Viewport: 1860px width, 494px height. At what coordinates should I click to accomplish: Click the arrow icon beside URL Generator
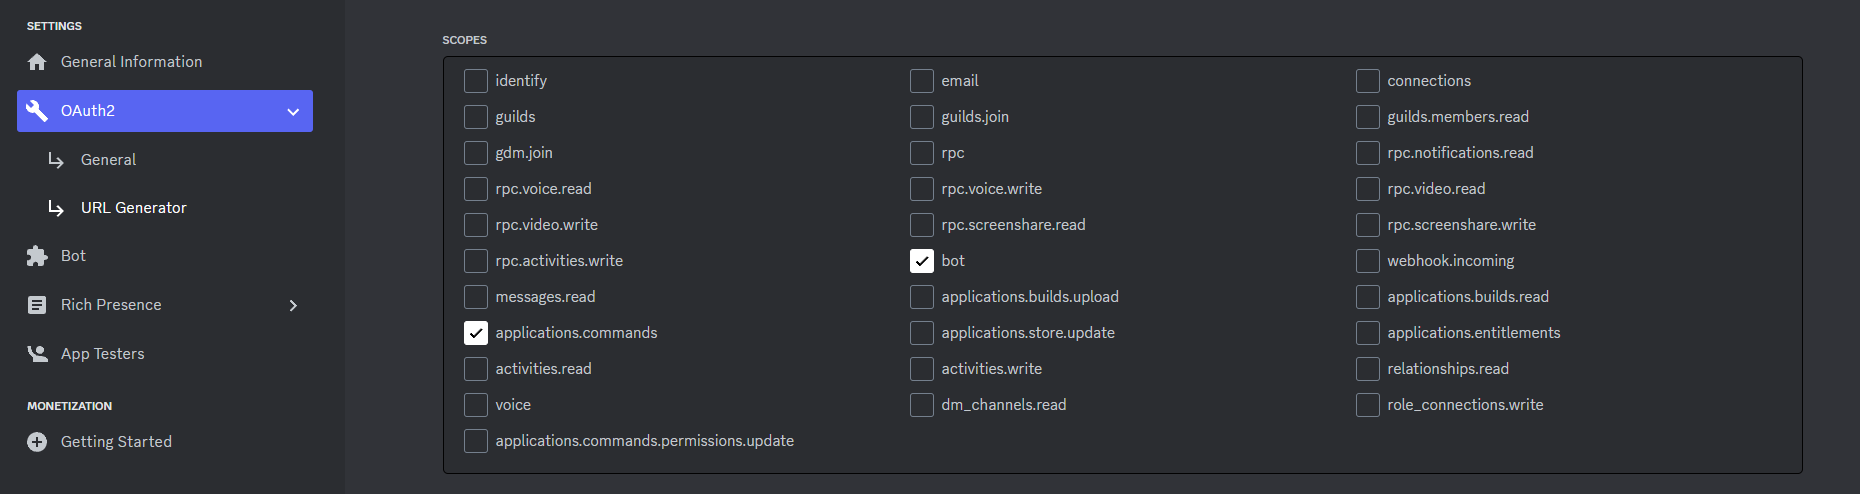click(x=56, y=208)
